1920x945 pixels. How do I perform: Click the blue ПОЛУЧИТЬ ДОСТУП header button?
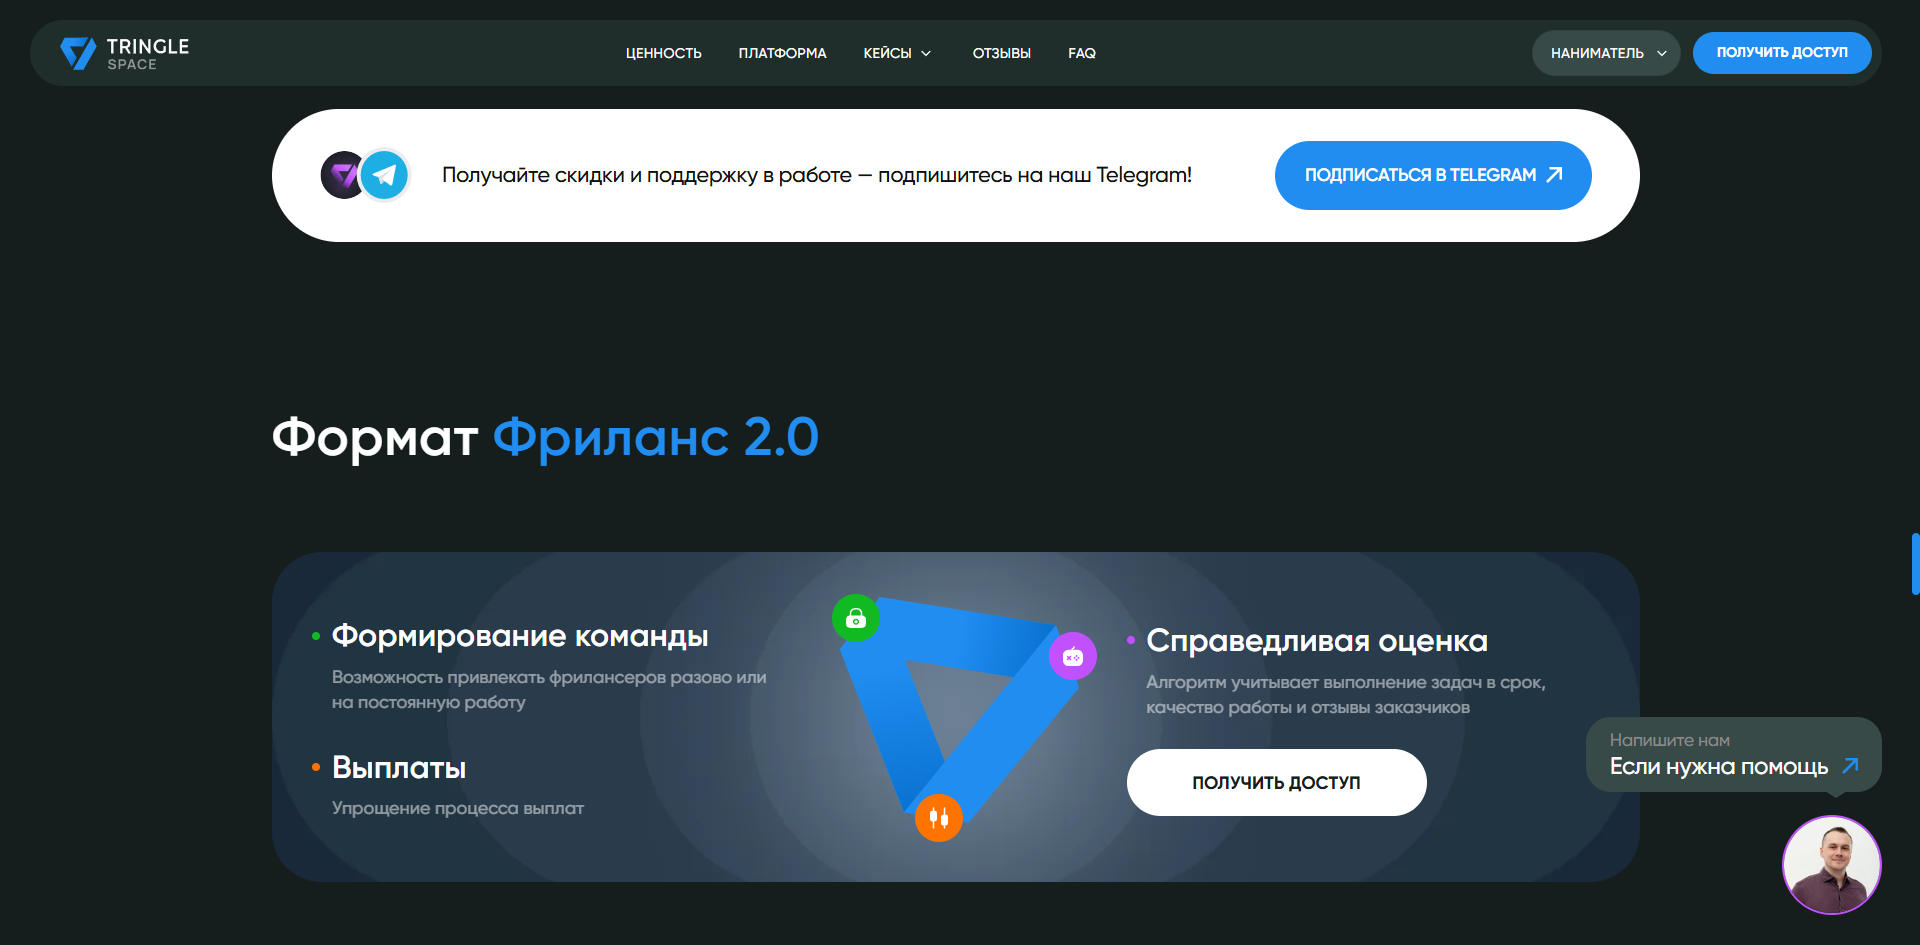1782,53
